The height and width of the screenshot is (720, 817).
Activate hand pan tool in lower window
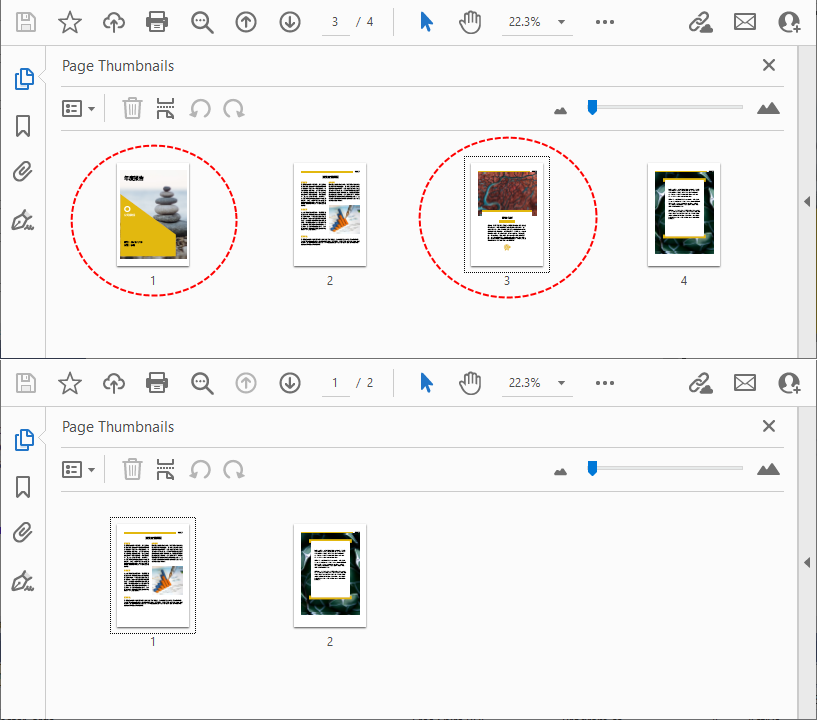(x=470, y=383)
